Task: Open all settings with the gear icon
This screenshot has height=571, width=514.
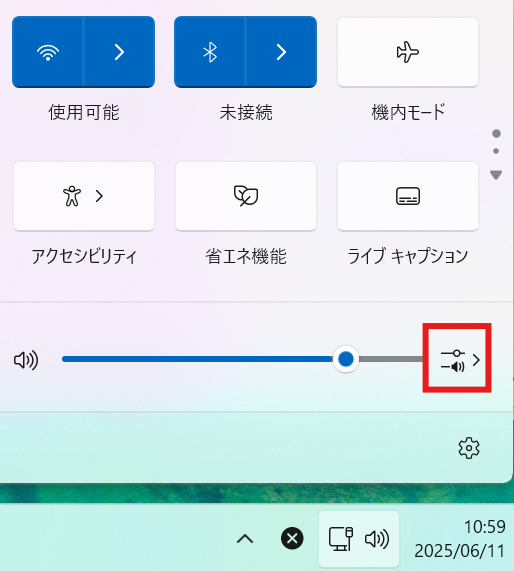Action: 469,448
